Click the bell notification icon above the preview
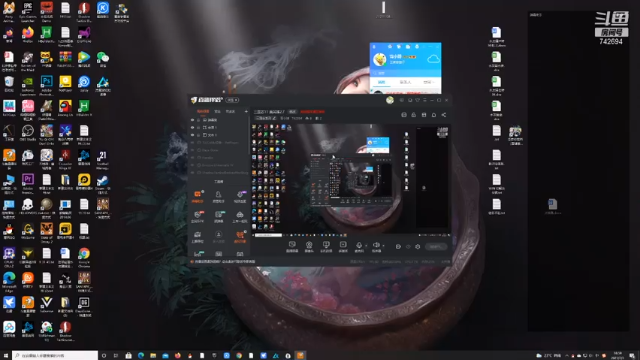 434,115
